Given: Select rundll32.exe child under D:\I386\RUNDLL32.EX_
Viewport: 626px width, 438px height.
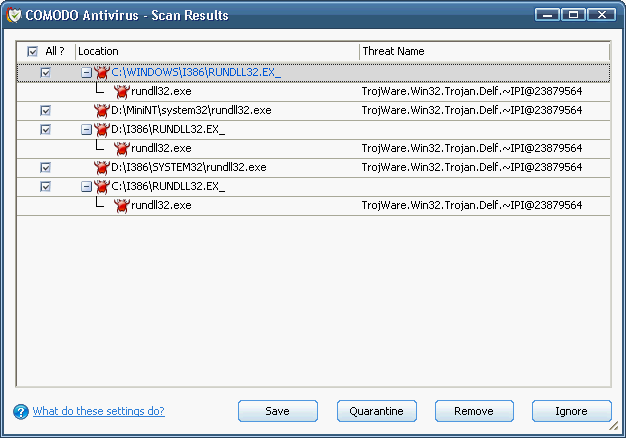Looking at the screenshot, I should coord(161,149).
